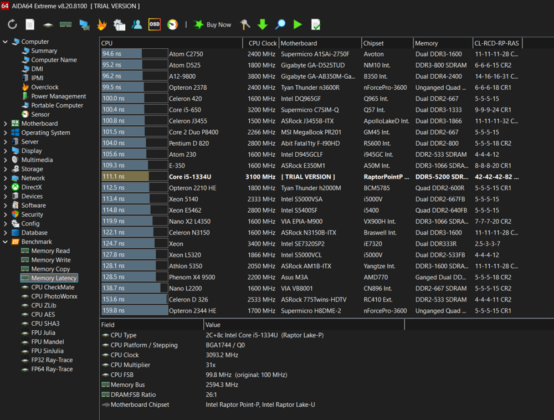Expand the Server tree node

point(5,142)
